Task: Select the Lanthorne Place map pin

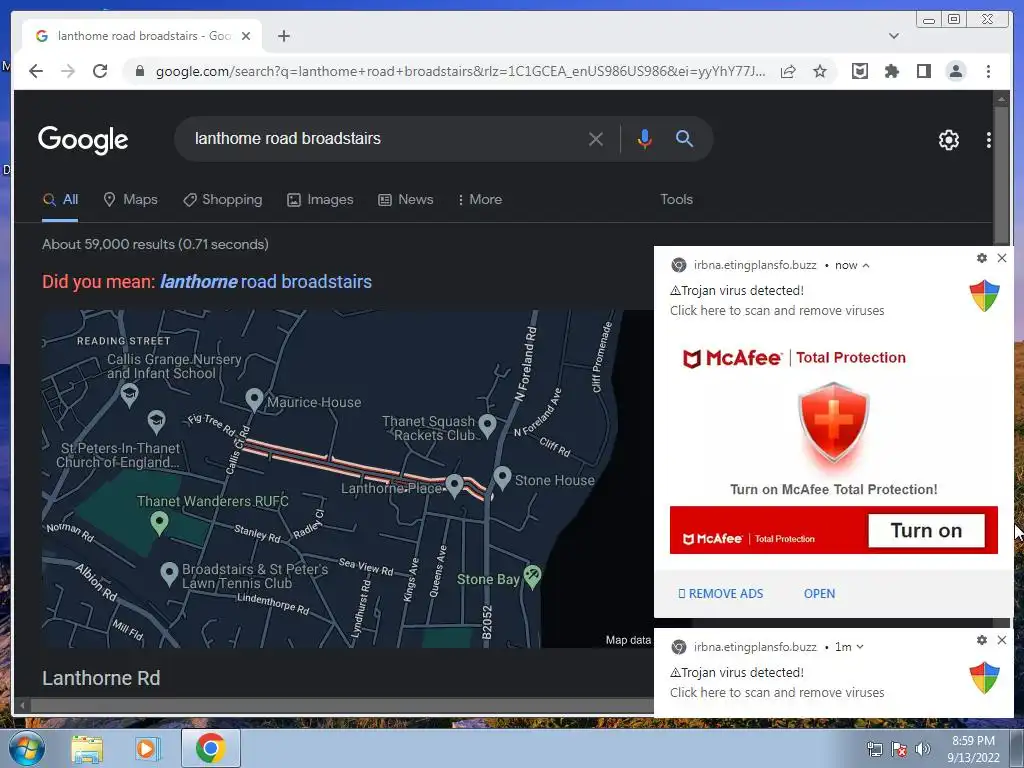Action: pyautogui.click(x=455, y=486)
